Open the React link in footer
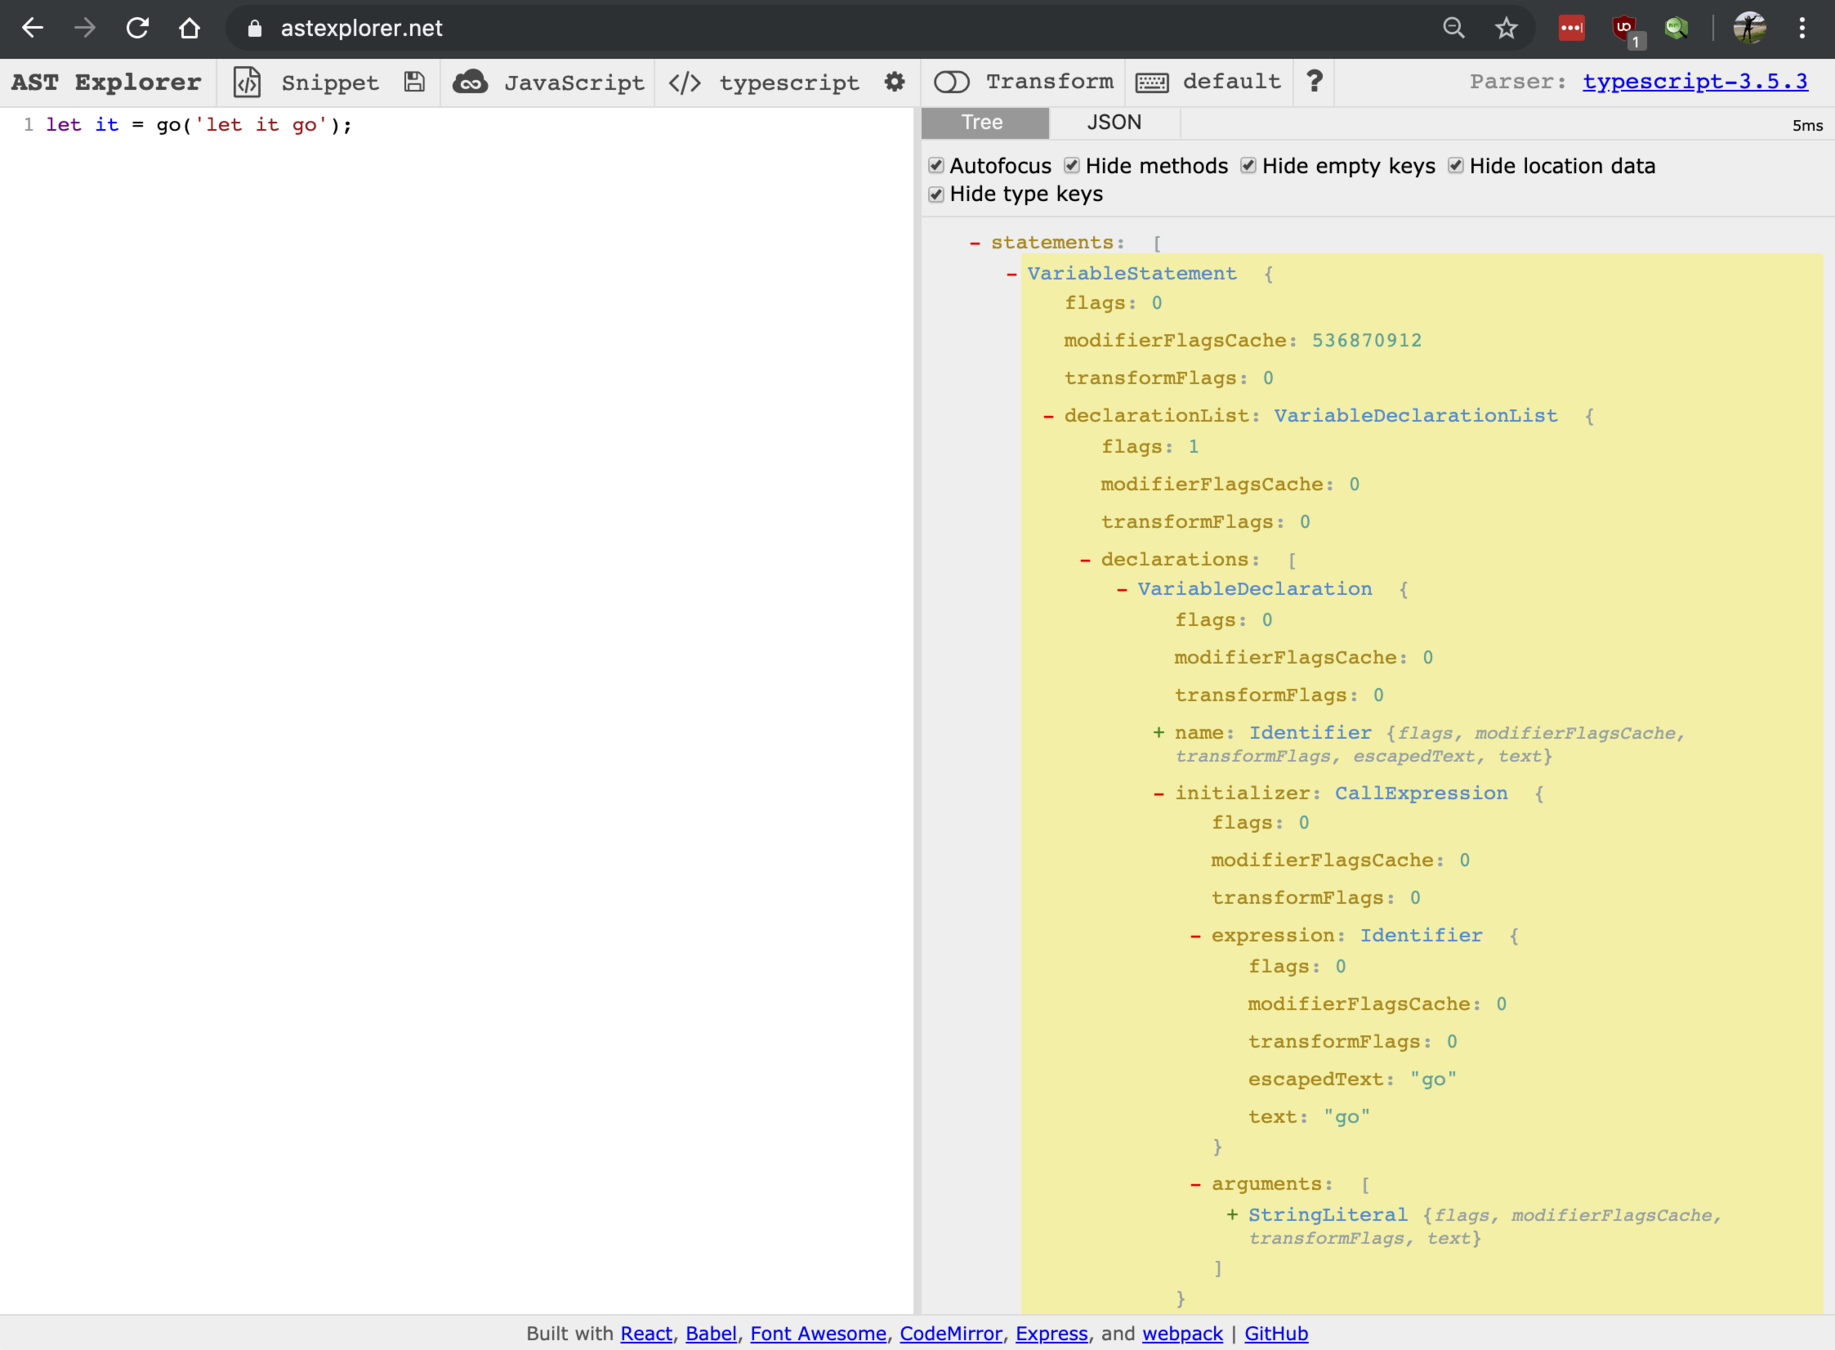The image size is (1835, 1350). [x=646, y=1333]
